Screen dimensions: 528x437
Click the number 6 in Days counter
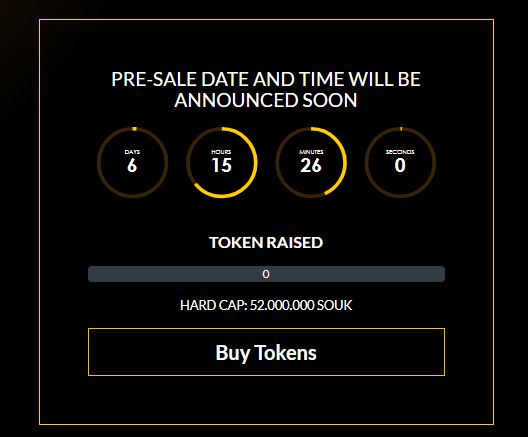pyautogui.click(x=132, y=165)
